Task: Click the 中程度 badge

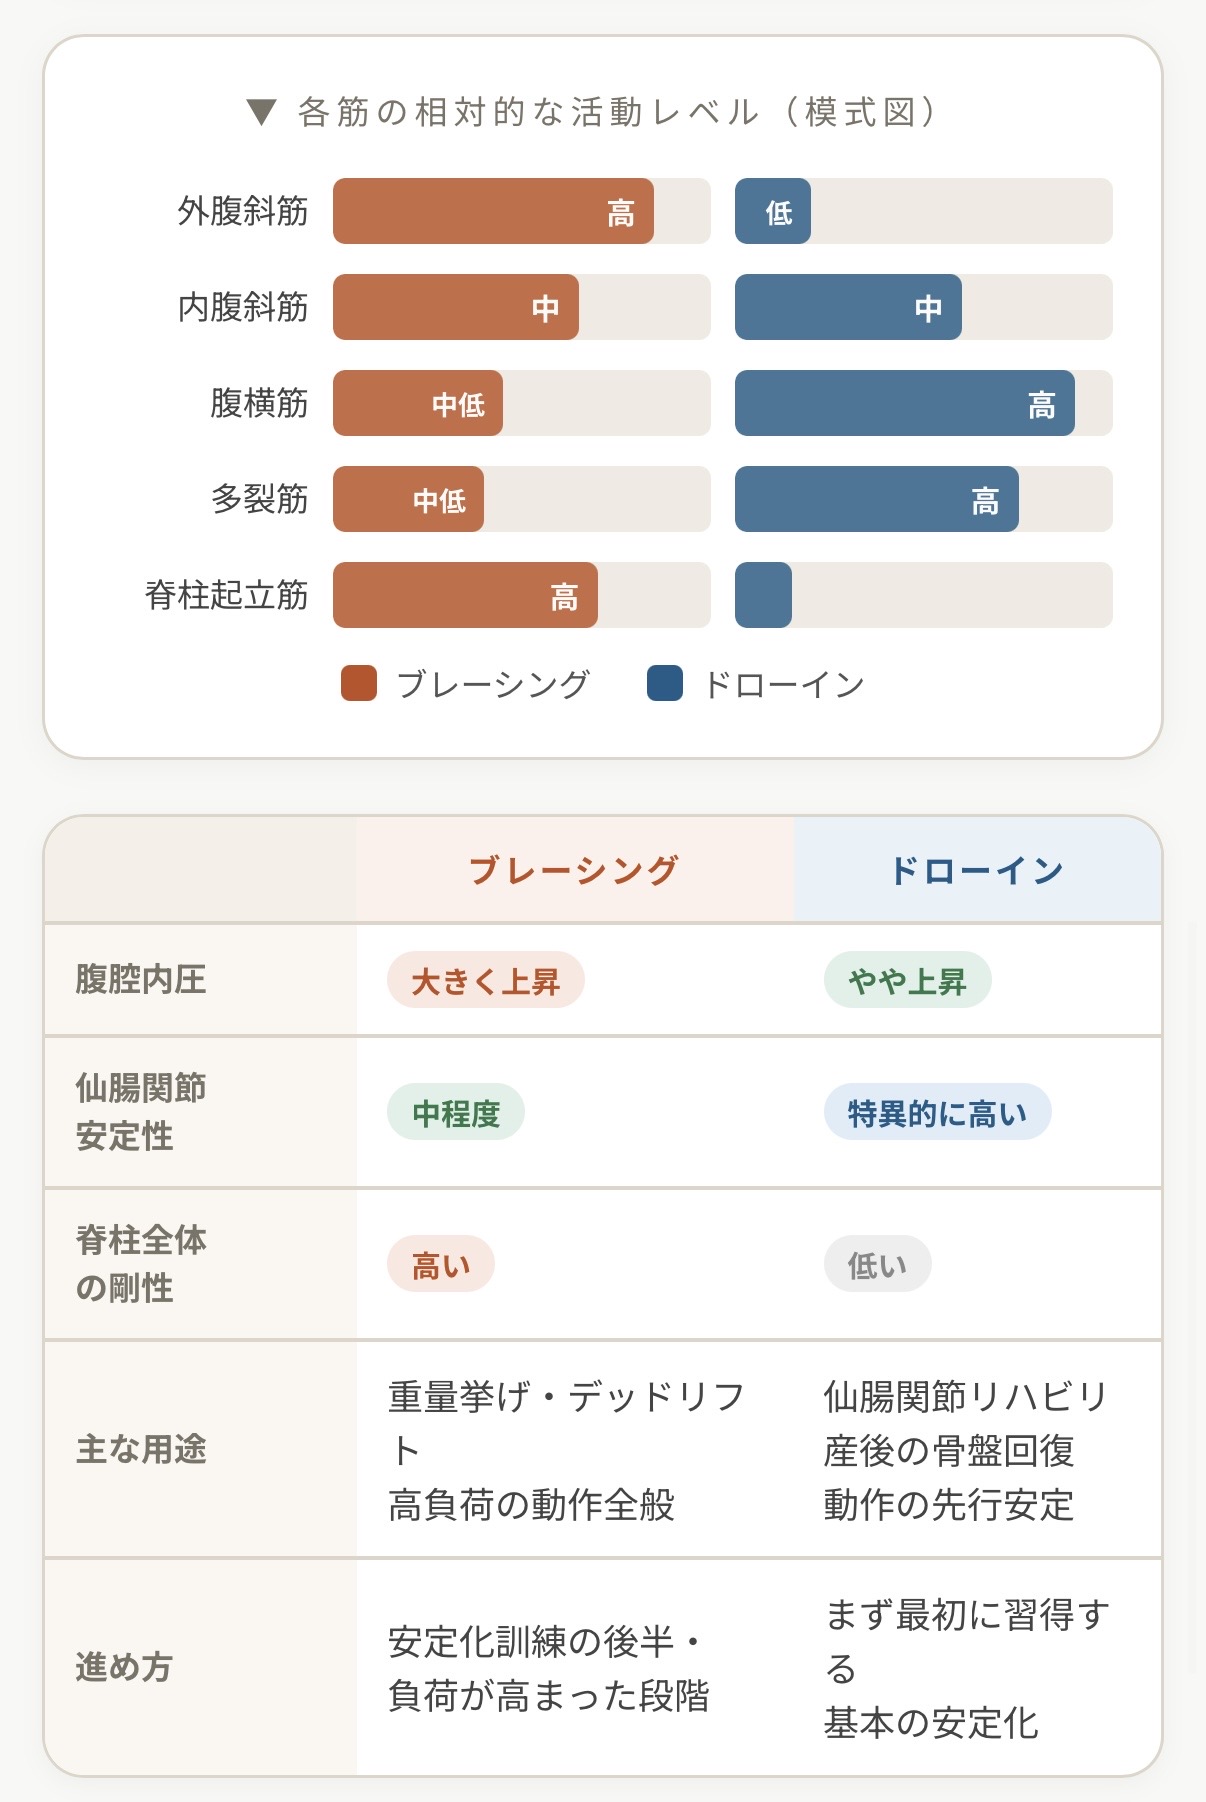Action: click(x=456, y=1113)
